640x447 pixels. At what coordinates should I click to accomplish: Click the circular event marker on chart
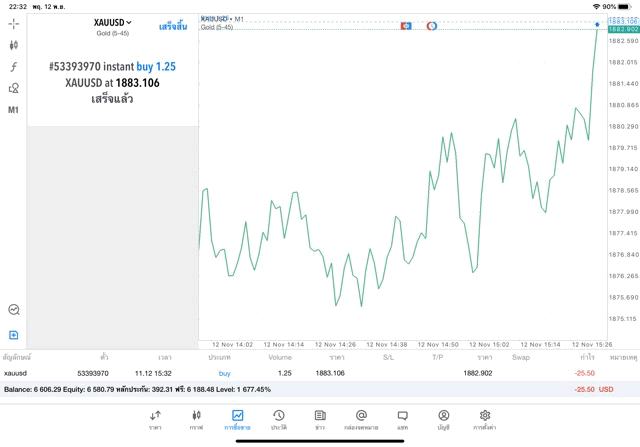pos(431,25)
